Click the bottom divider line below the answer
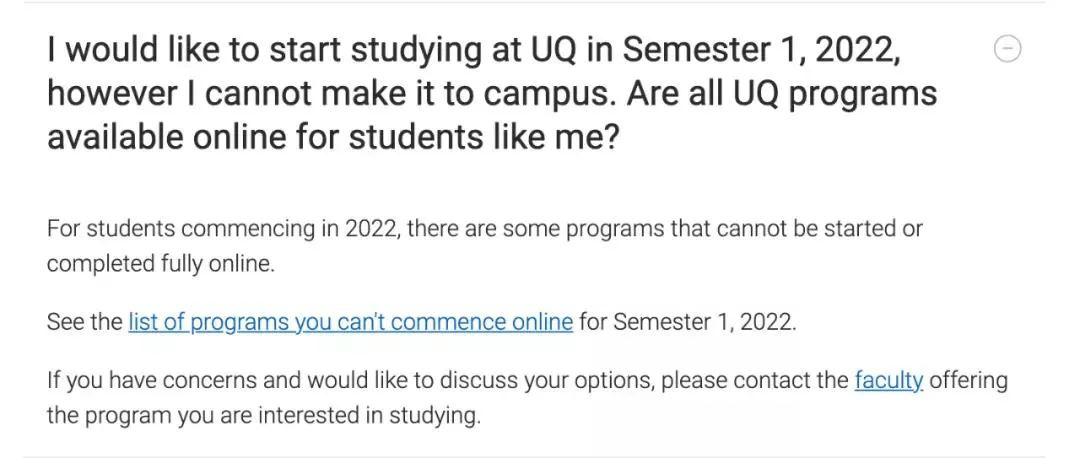This screenshot has width=1080, height=458. coord(534,455)
